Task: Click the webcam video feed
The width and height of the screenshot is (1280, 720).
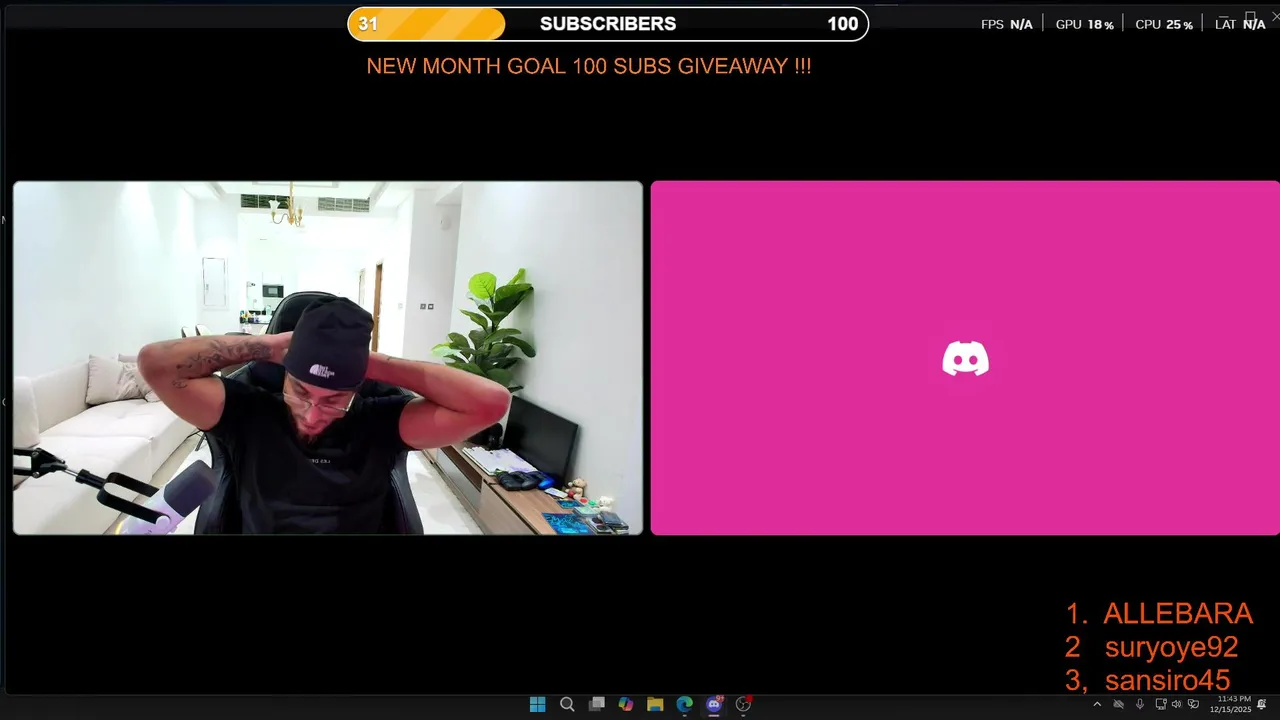Action: [x=328, y=358]
